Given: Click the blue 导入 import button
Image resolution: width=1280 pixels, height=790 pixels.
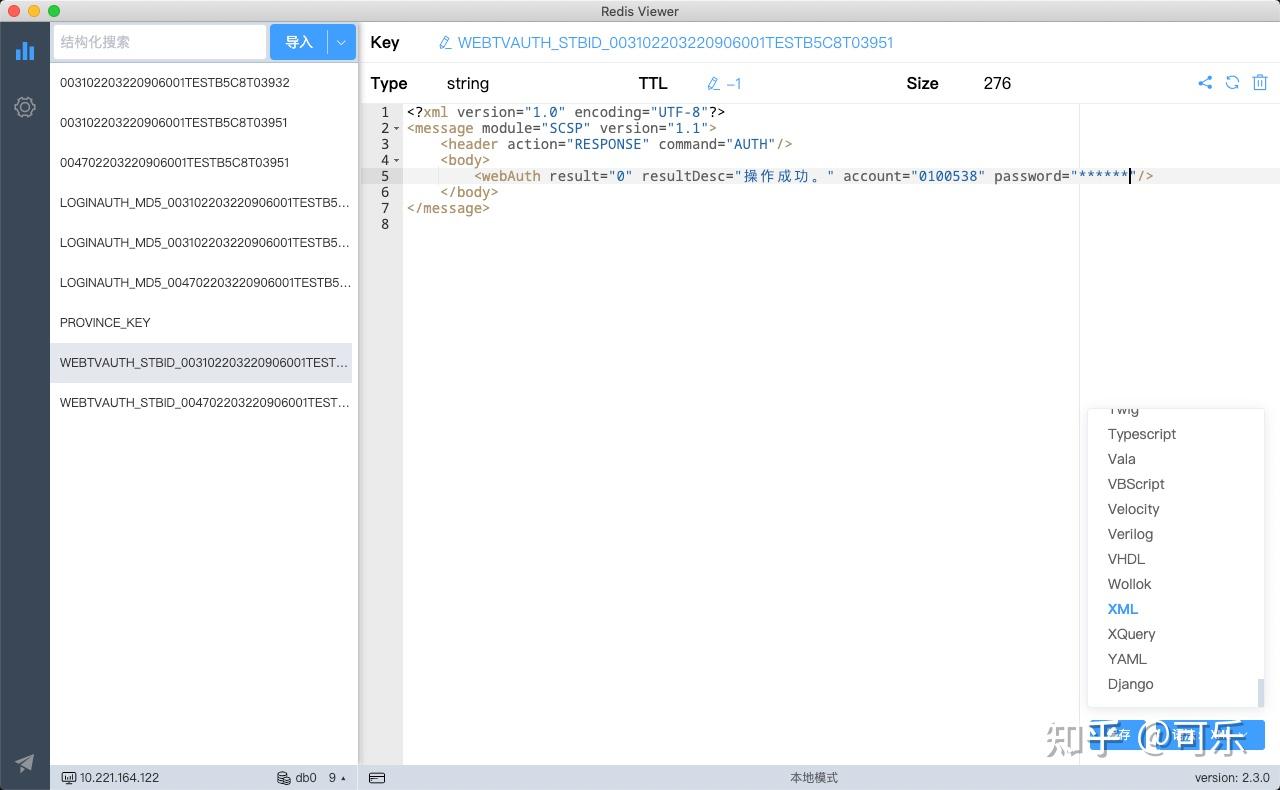Looking at the screenshot, I should pos(299,42).
